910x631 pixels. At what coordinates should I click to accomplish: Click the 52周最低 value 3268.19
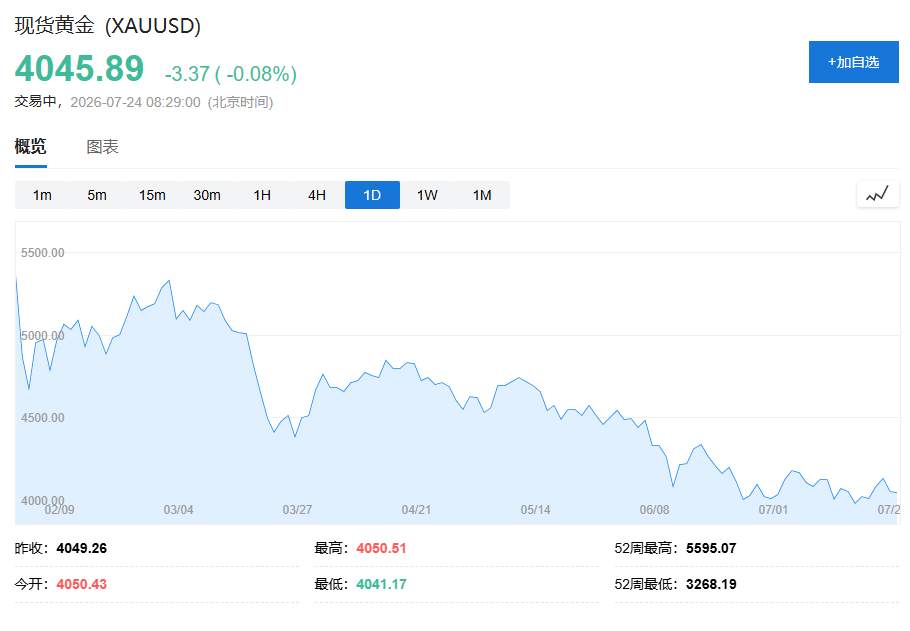coord(711,584)
